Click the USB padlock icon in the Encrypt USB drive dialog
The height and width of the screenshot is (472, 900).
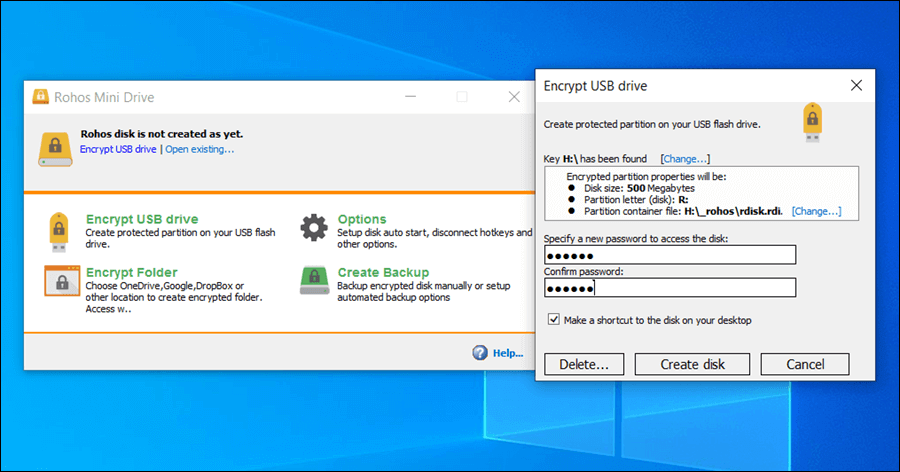coord(812,122)
